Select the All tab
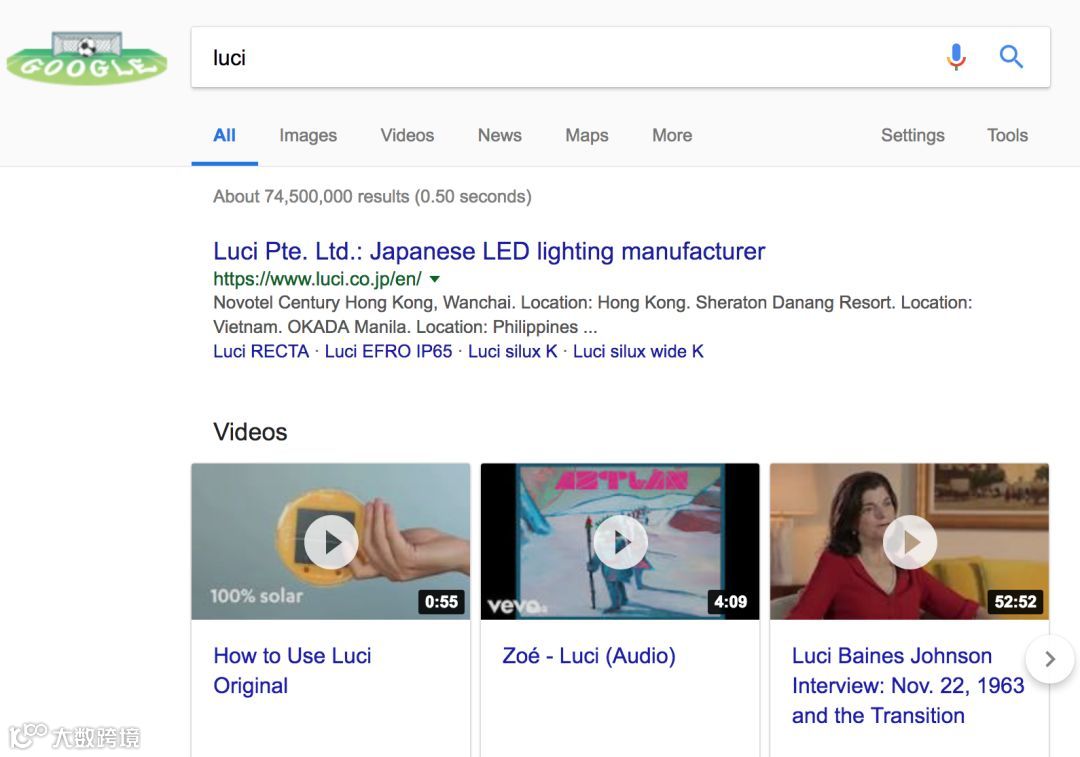Viewport: 1080px width, 757px height. pos(225,135)
